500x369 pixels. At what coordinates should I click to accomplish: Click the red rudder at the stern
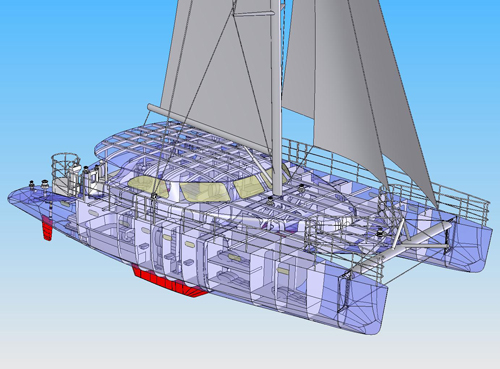[x=47, y=228]
